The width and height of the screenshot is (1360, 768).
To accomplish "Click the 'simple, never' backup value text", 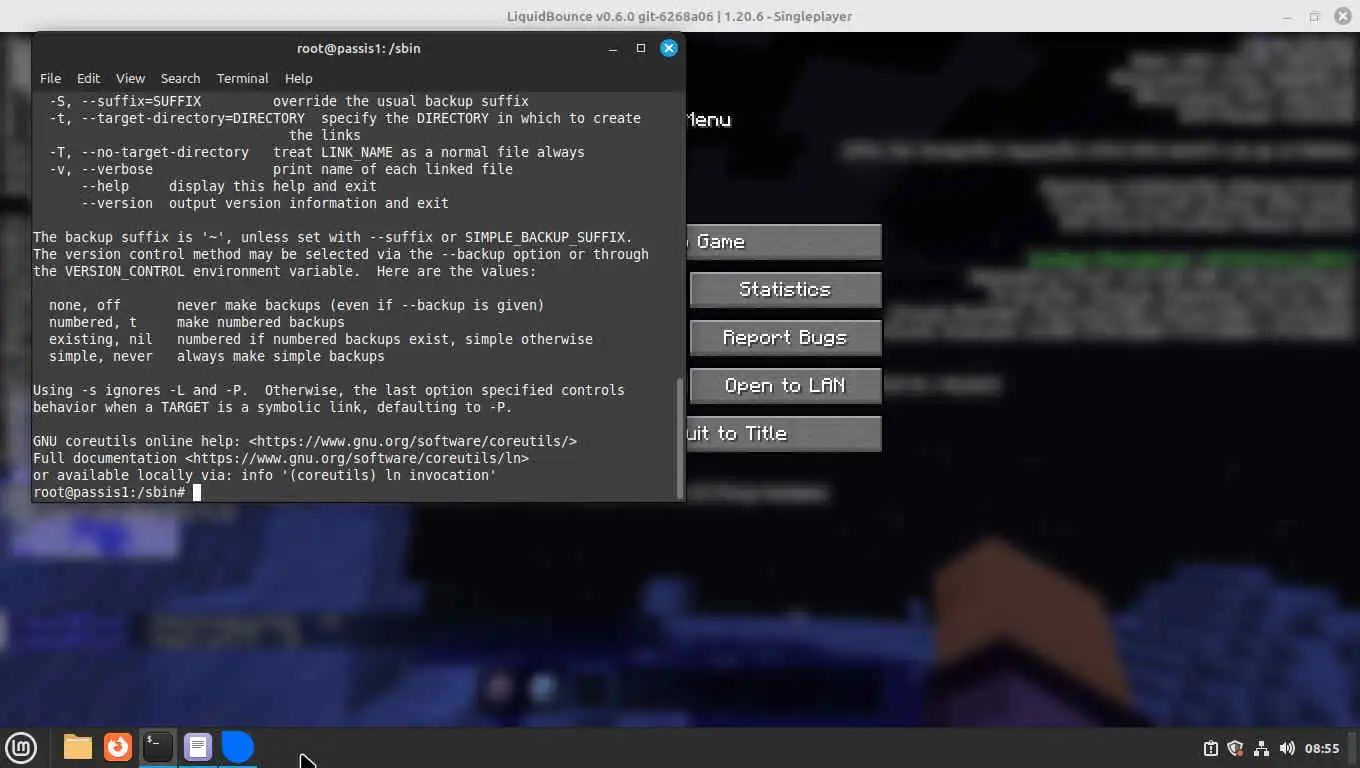I will (101, 356).
